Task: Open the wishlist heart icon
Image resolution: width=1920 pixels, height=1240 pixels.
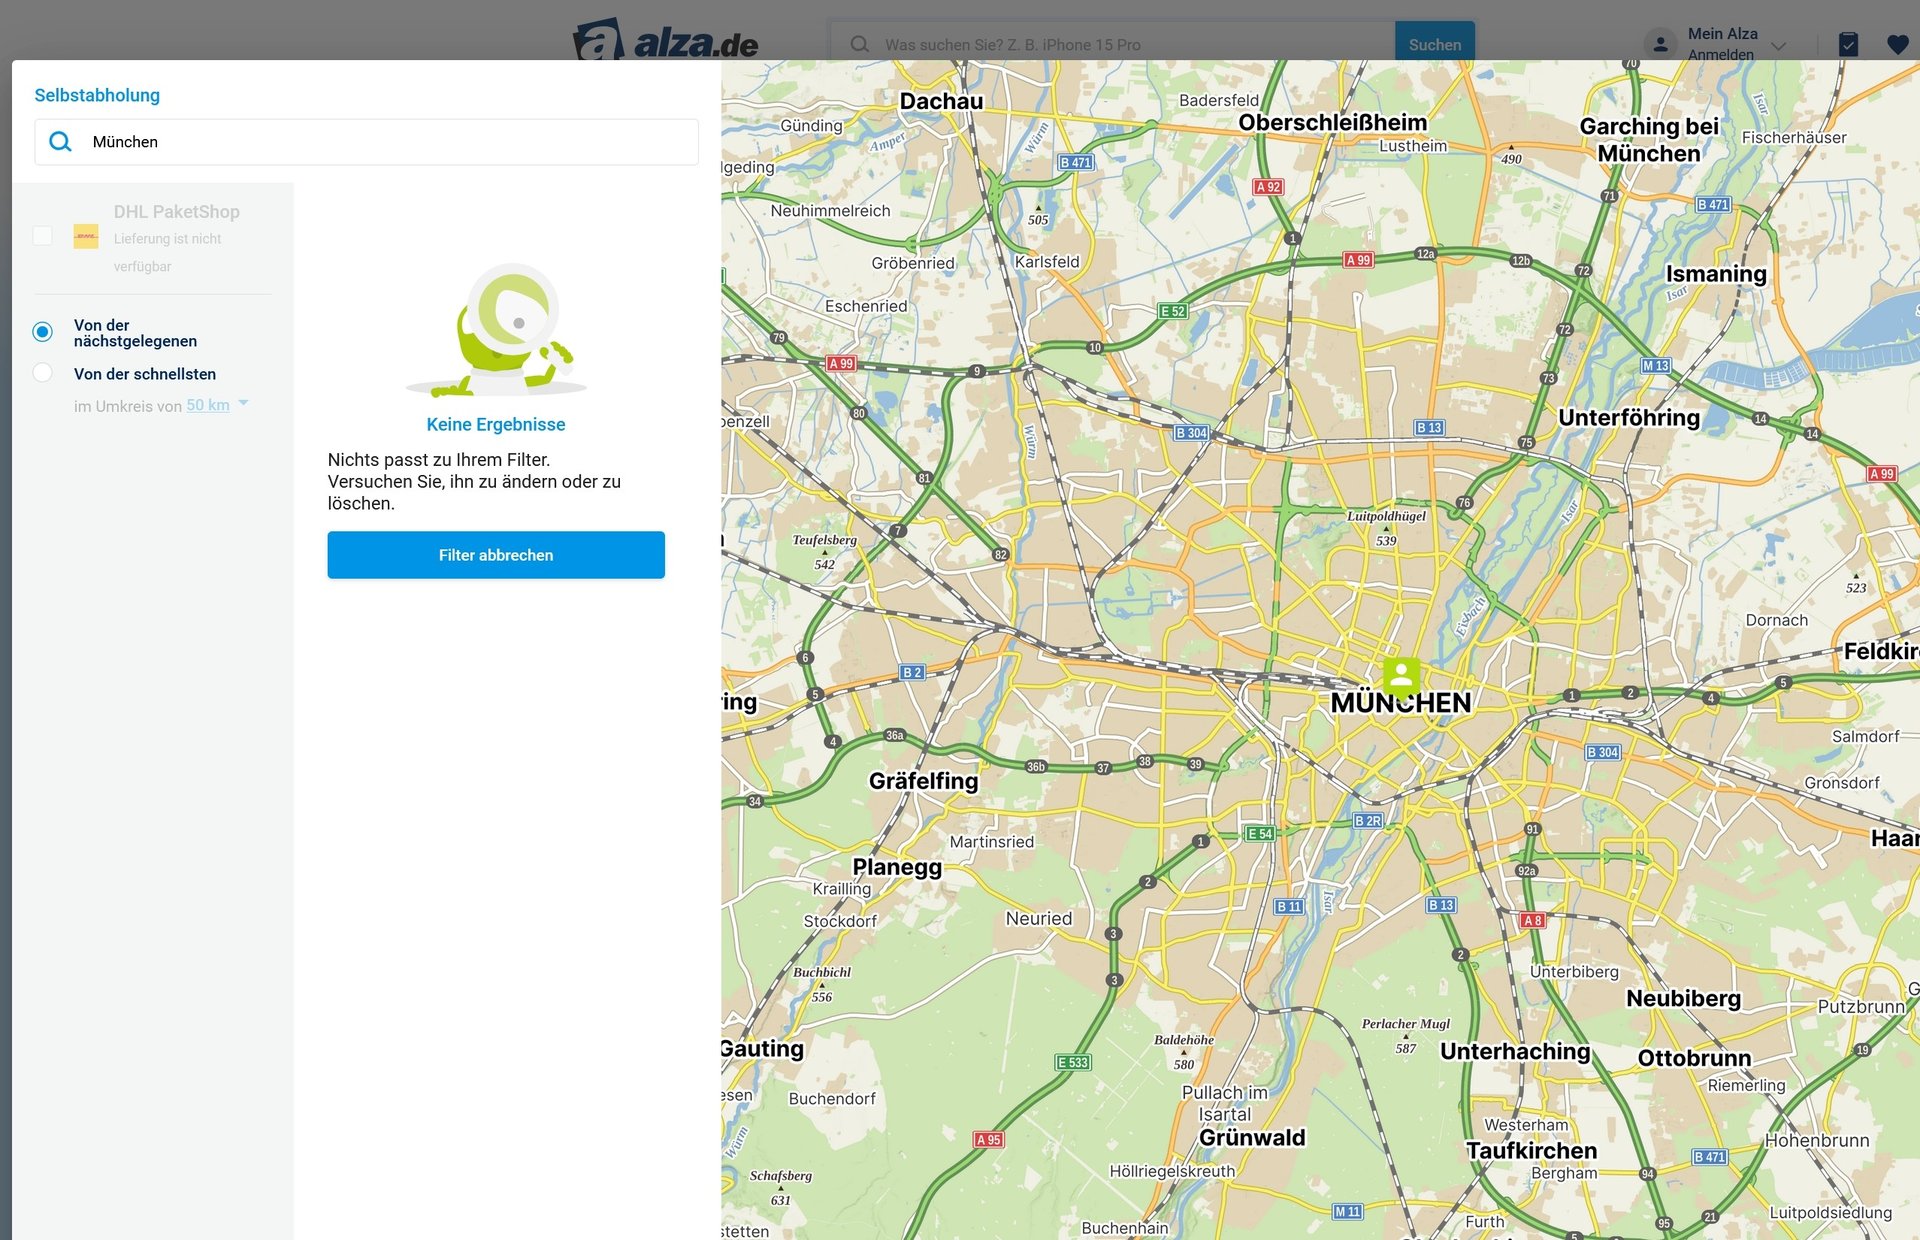Action: tap(1897, 44)
